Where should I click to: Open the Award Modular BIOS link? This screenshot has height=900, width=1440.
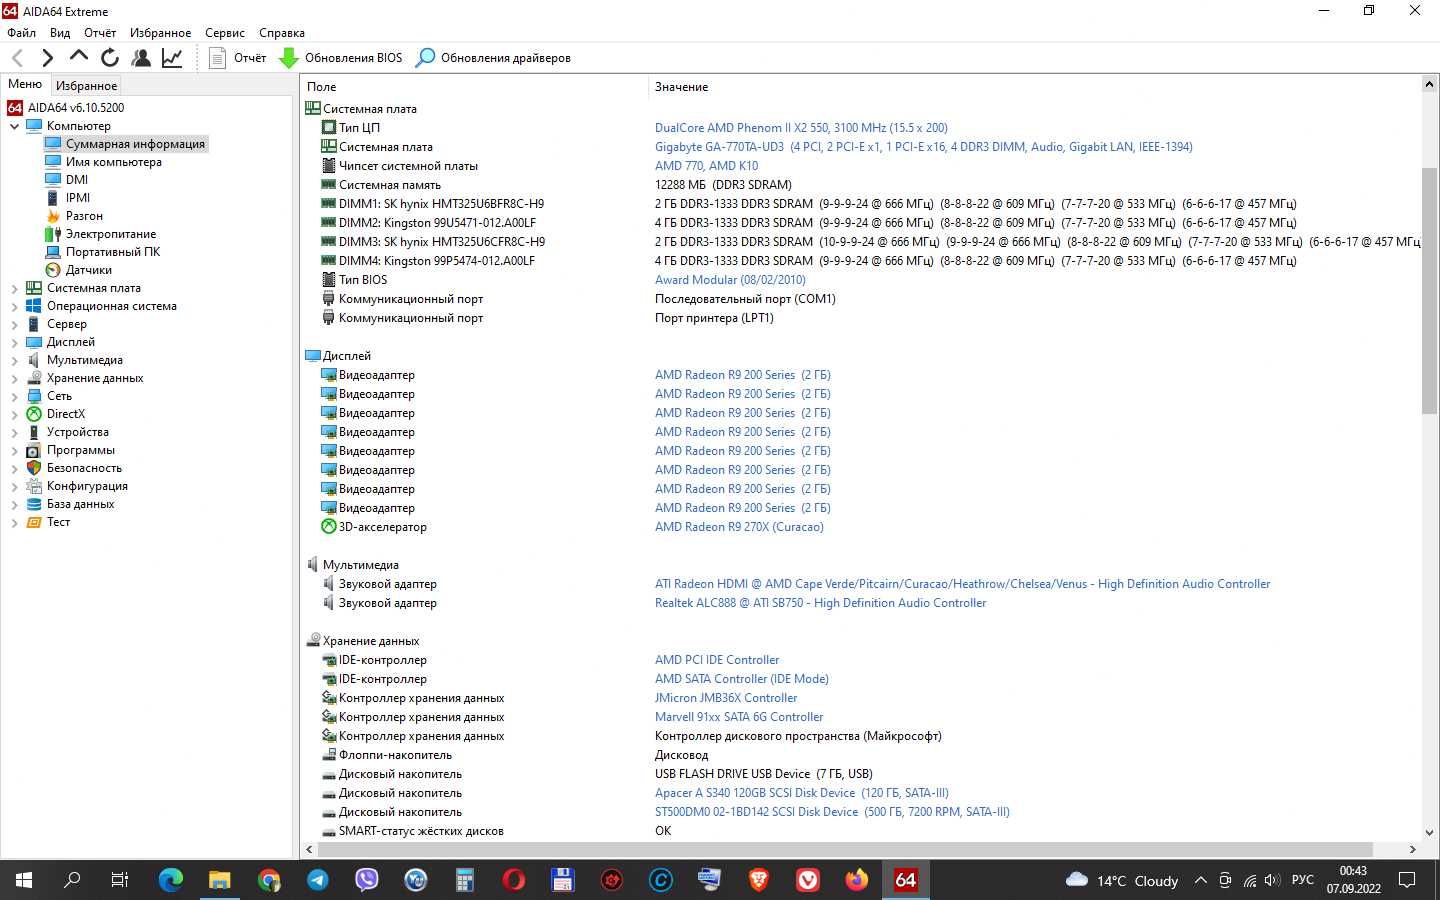(730, 280)
